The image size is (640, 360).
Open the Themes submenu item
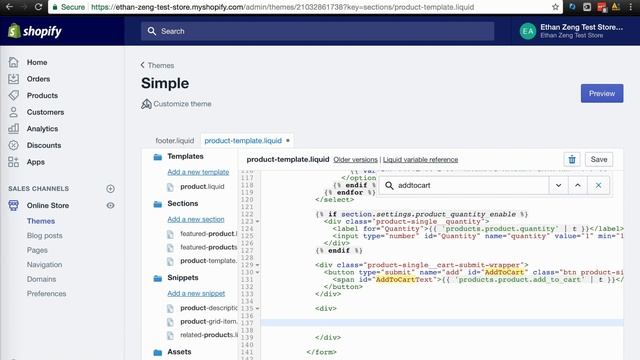[41, 221]
